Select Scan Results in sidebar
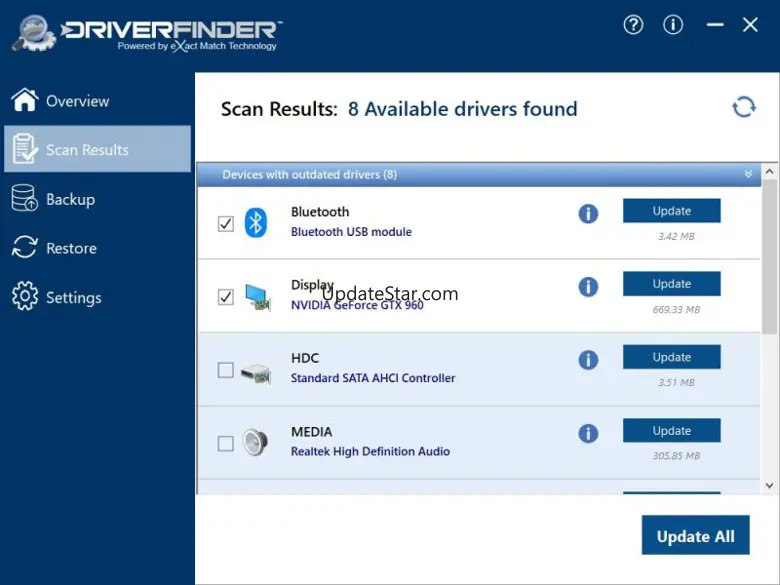Screen dimensions: 780x585 click(x=98, y=149)
